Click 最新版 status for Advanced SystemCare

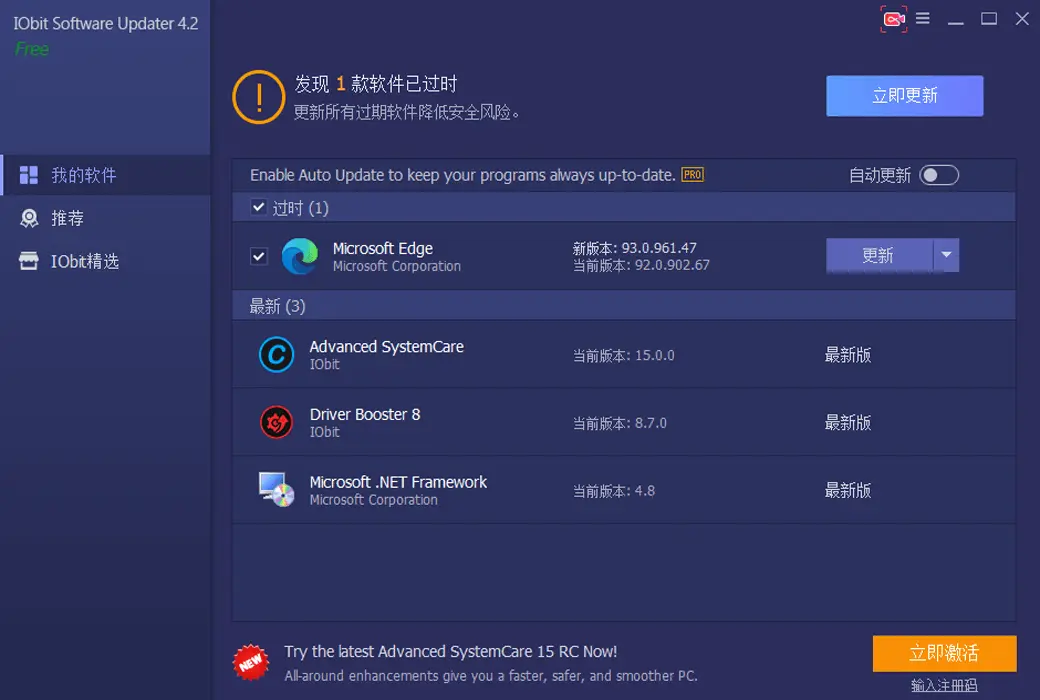tap(848, 355)
